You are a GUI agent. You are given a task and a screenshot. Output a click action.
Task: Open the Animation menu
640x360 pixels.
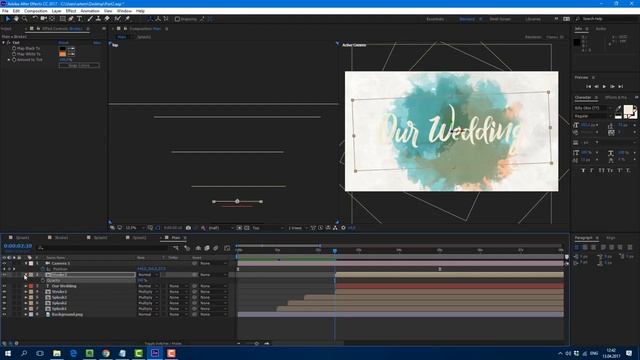[x=90, y=11]
